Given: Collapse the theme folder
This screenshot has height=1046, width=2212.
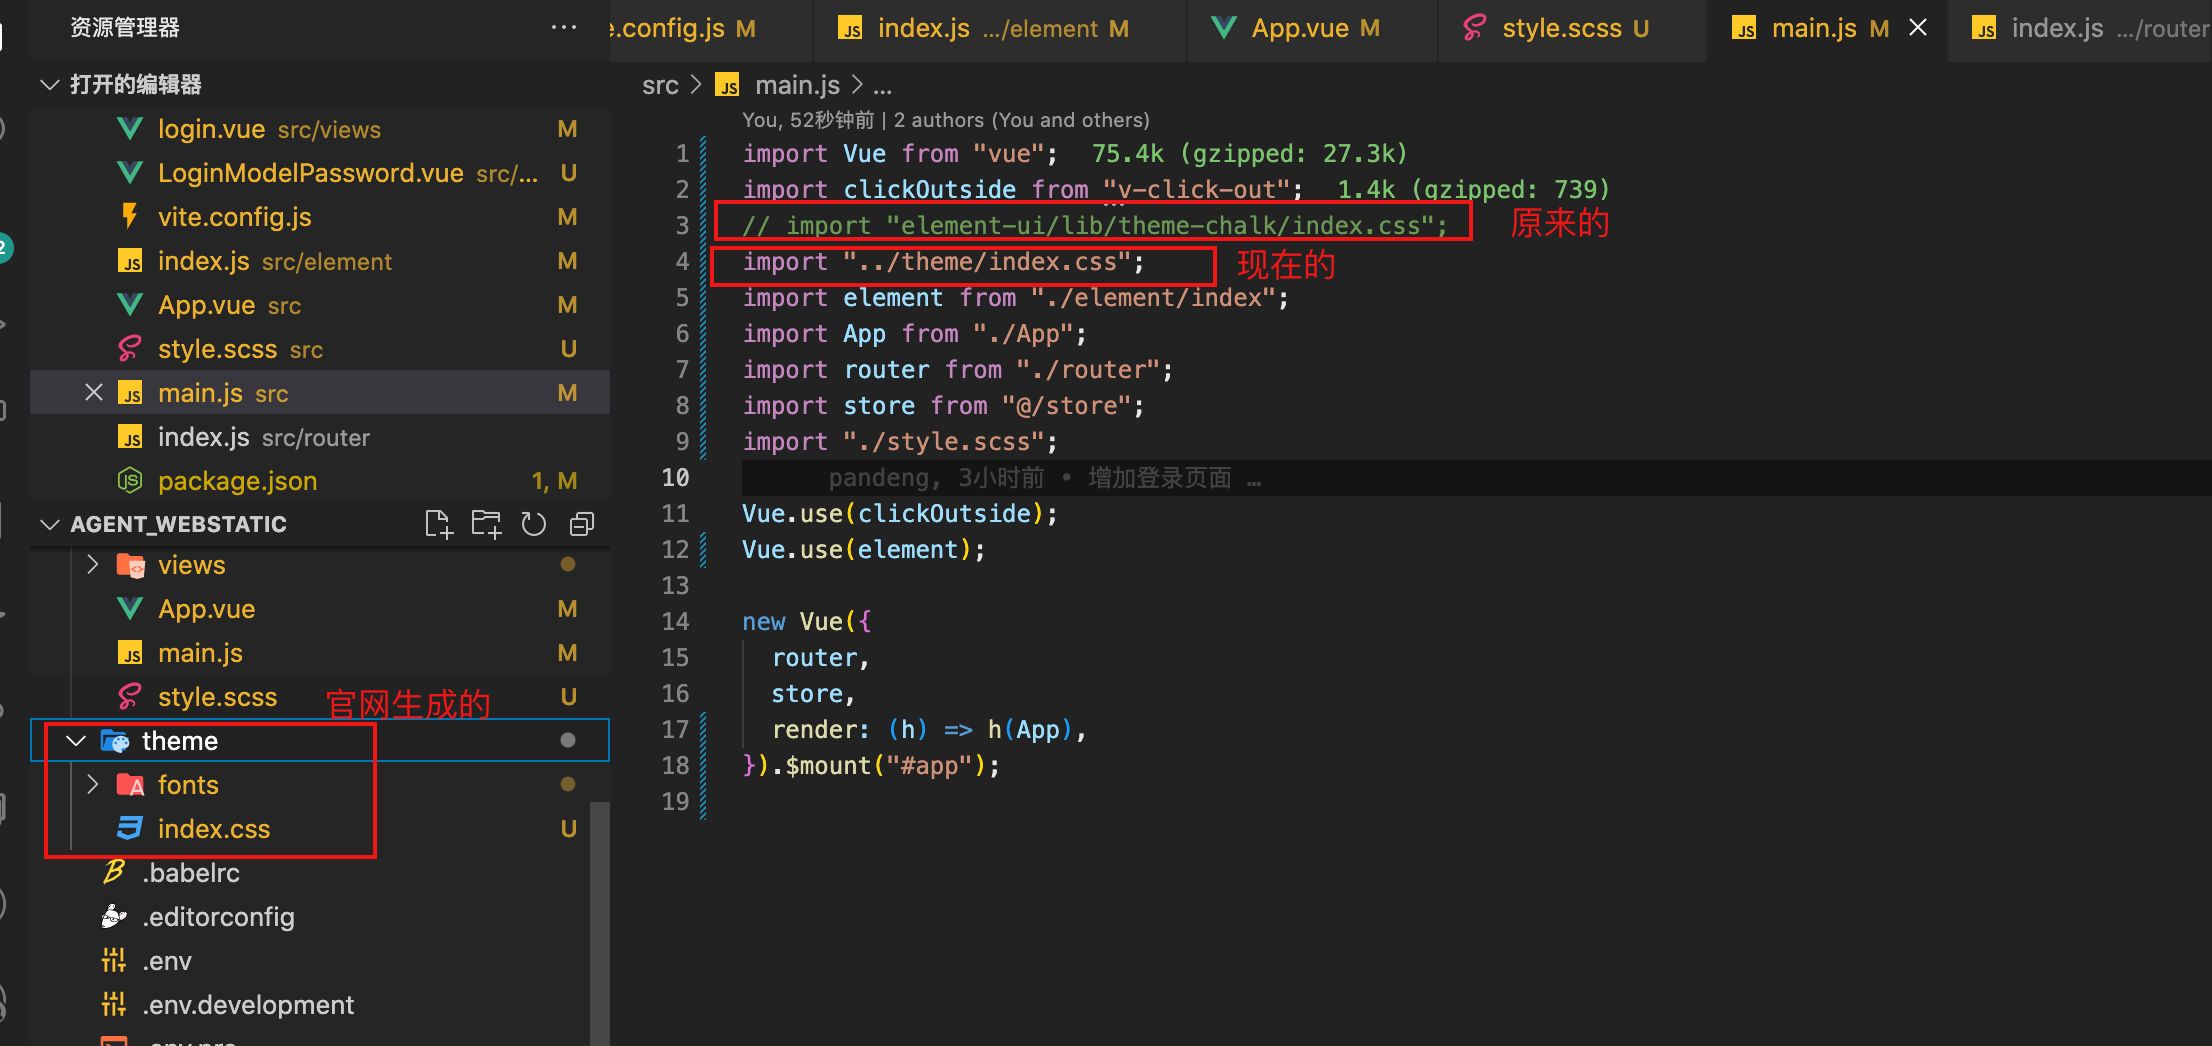Looking at the screenshot, I should [x=76, y=741].
